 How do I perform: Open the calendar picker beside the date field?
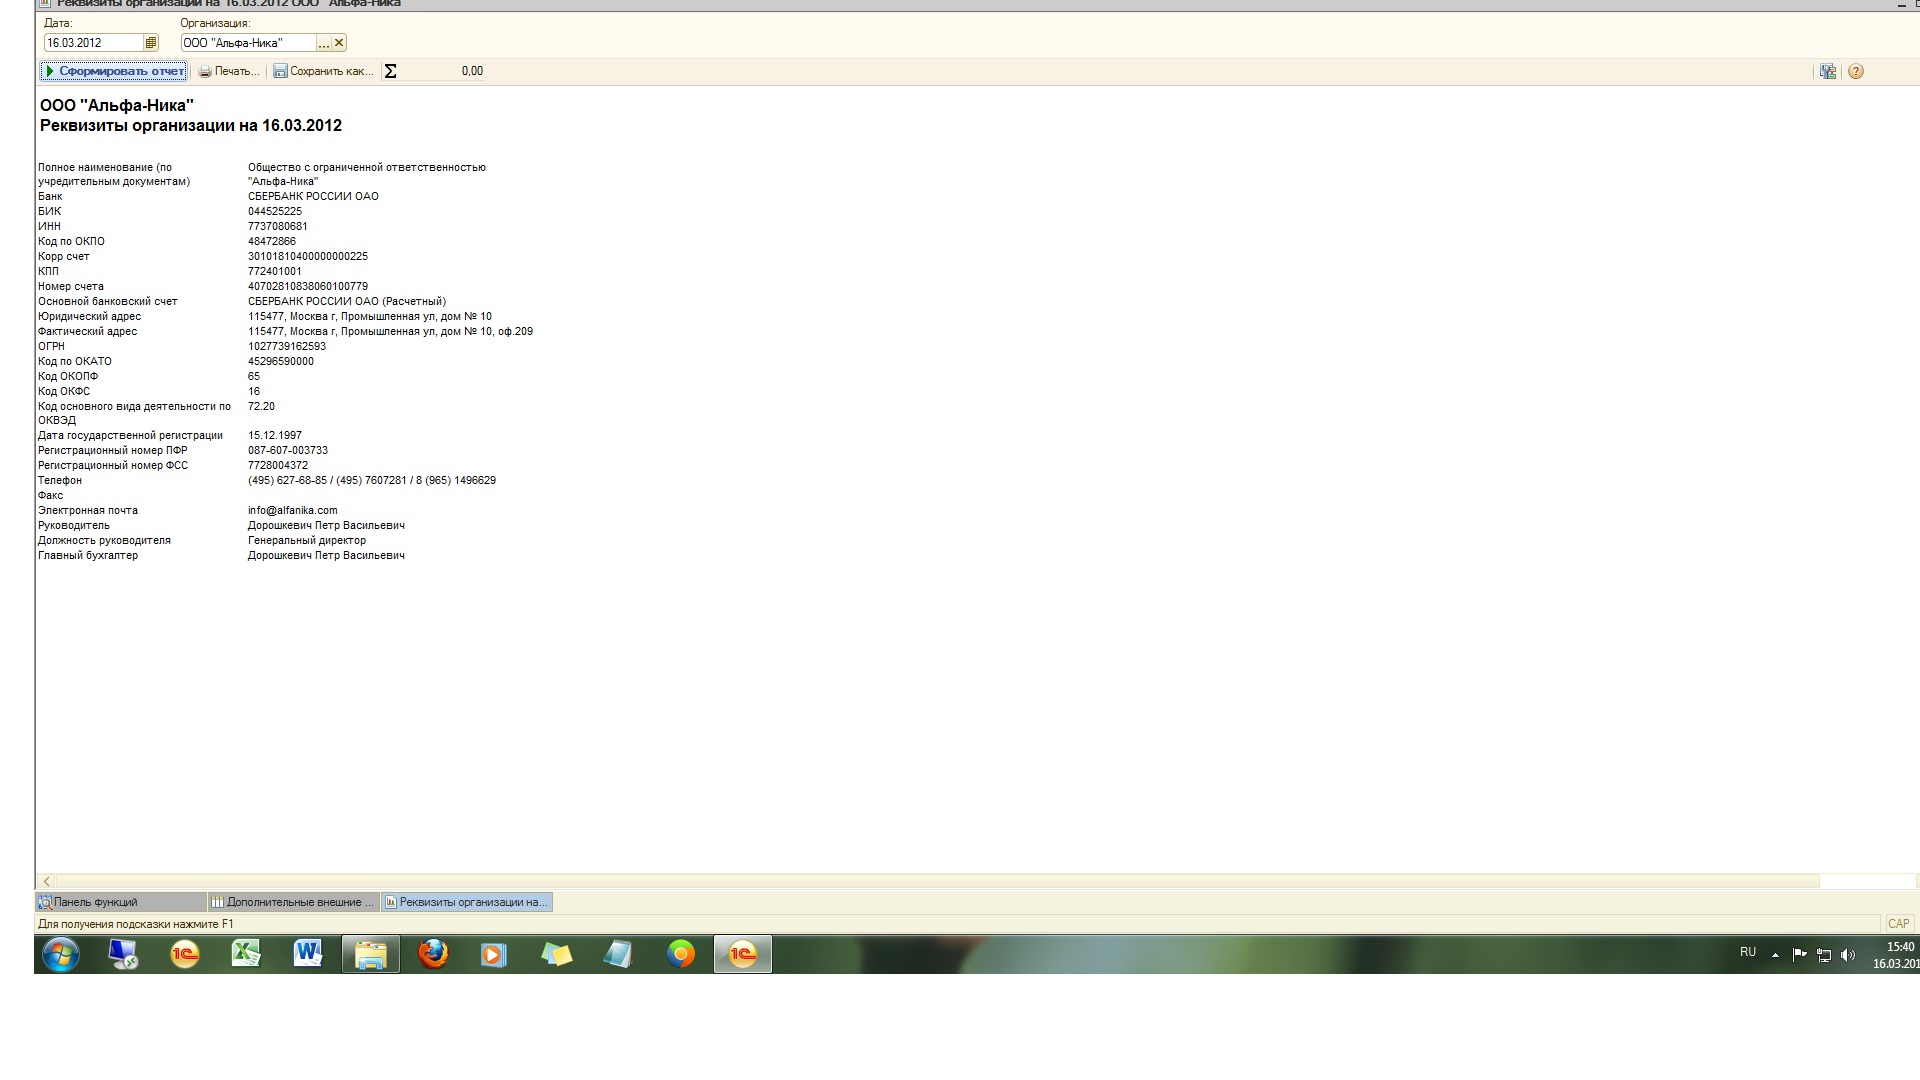[151, 43]
